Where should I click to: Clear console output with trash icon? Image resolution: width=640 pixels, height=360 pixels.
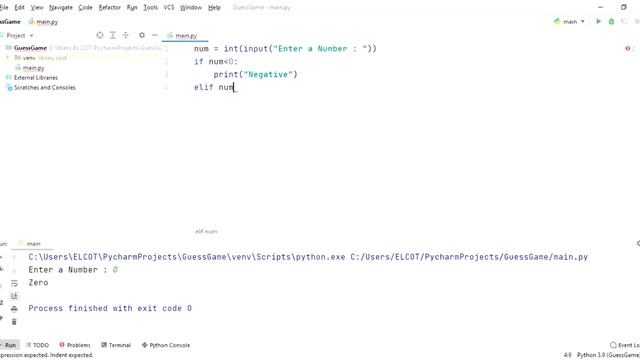[14, 322]
